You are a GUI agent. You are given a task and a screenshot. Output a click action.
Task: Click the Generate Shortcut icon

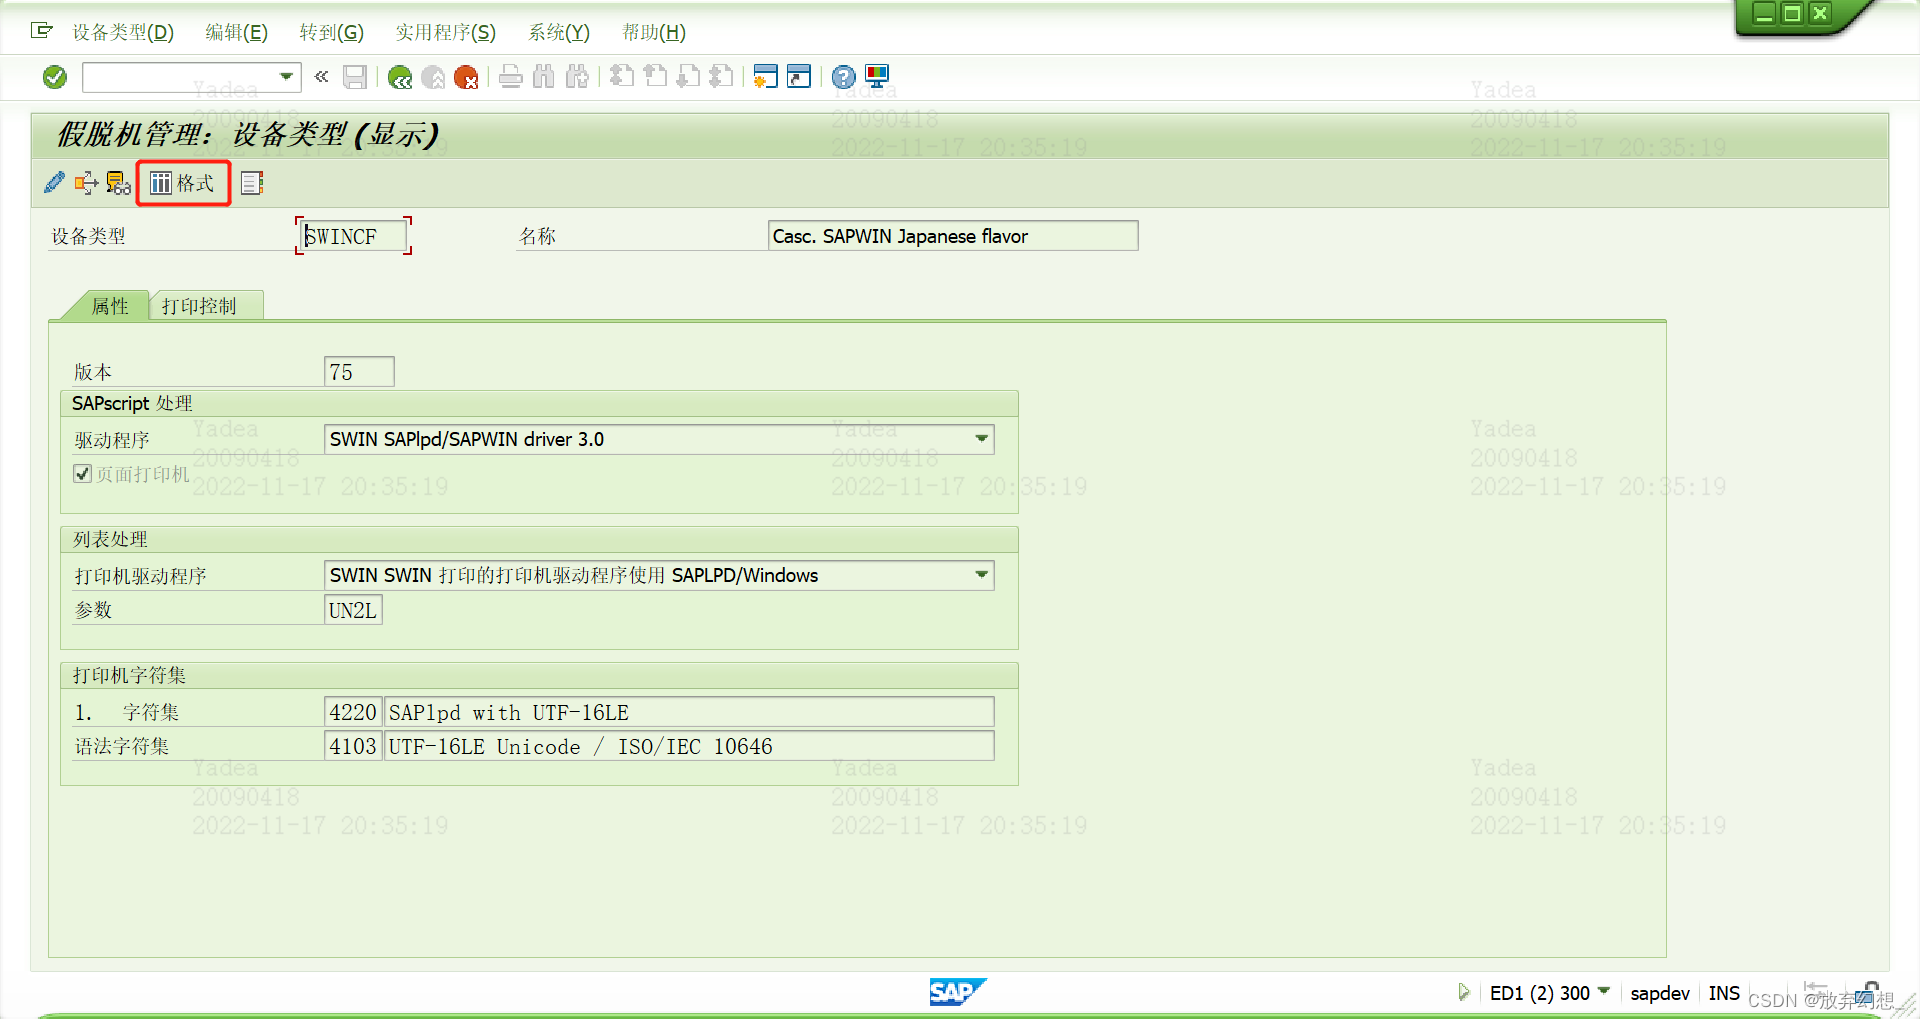tap(799, 77)
